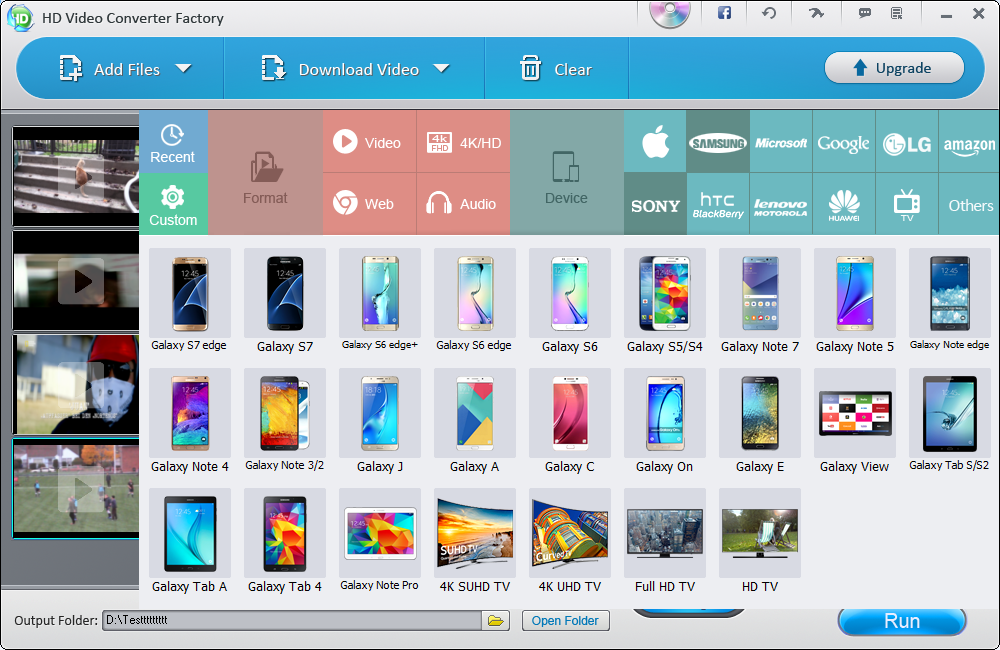Viewport: 1000px width, 650px height.
Task: Click the Upgrade button
Action: click(894, 68)
